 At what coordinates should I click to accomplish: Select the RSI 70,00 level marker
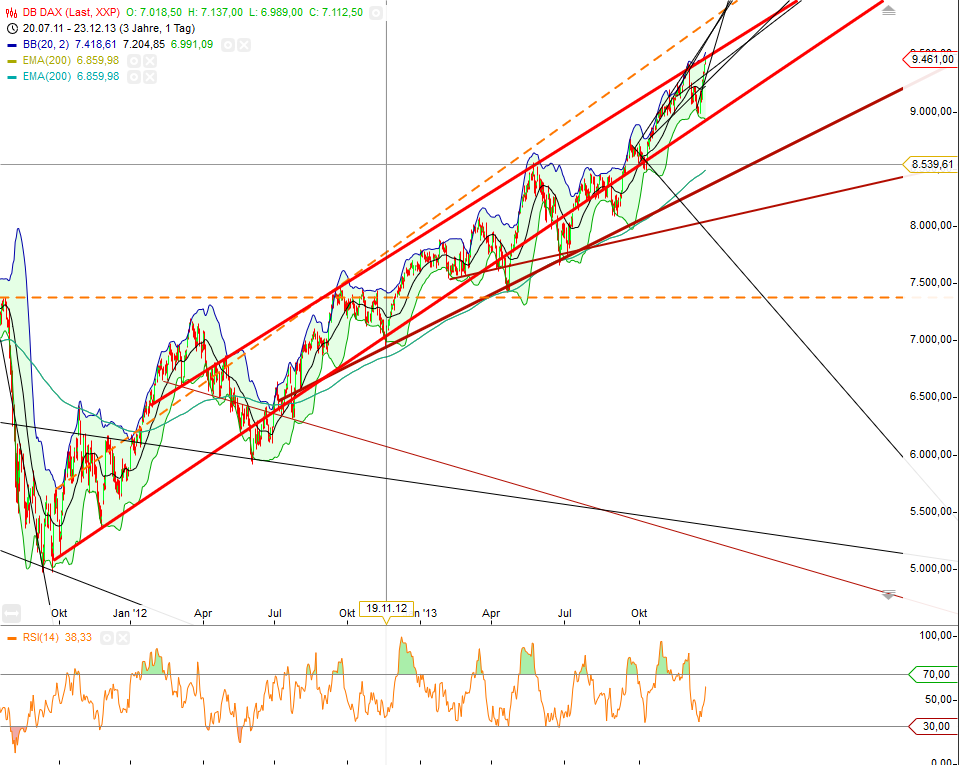[x=933, y=674]
